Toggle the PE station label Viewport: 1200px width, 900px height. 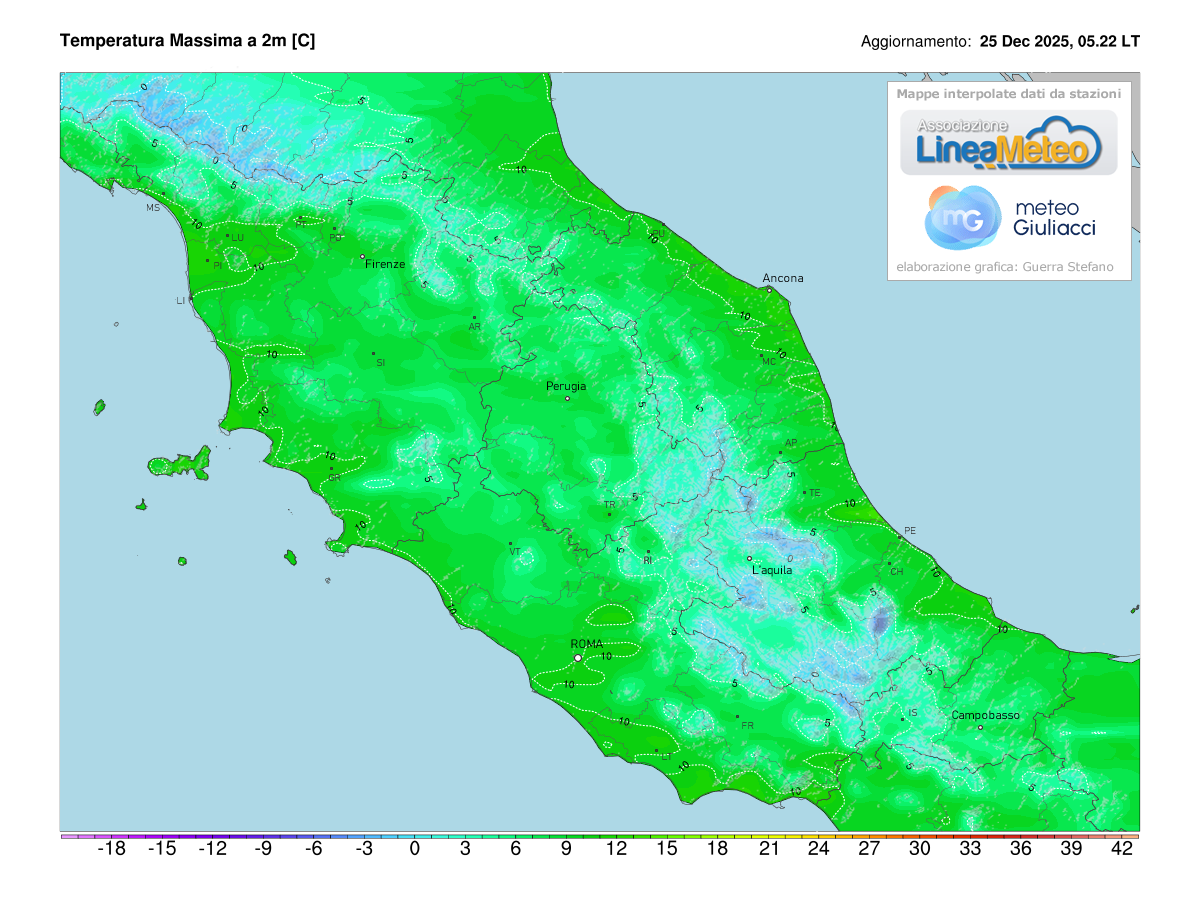coord(911,531)
